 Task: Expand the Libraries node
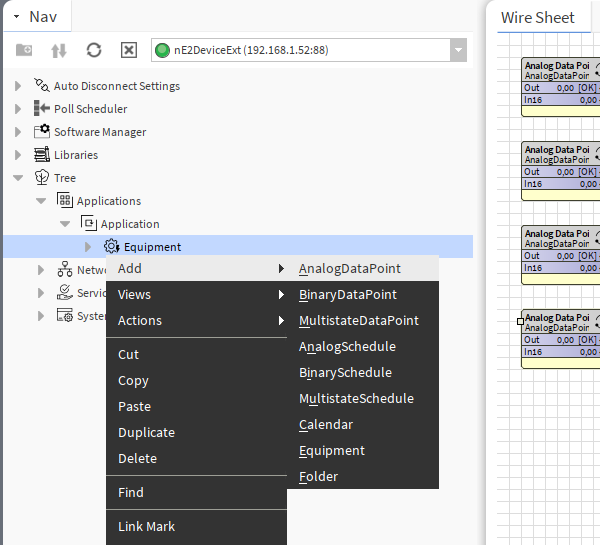(x=18, y=155)
